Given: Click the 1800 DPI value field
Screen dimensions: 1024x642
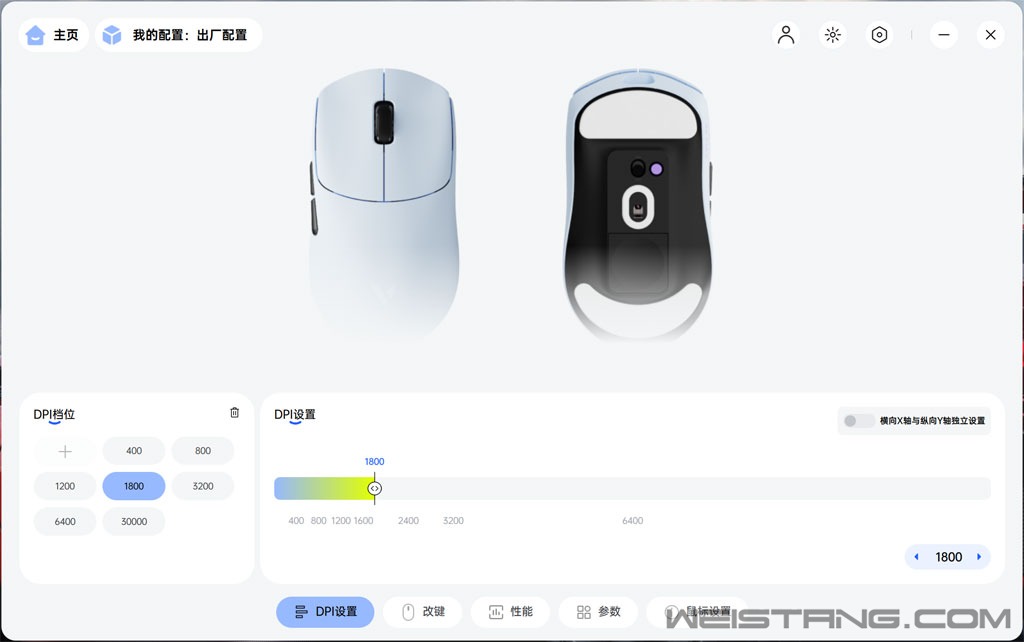Looking at the screenshot, I should [x=948, y=556].
